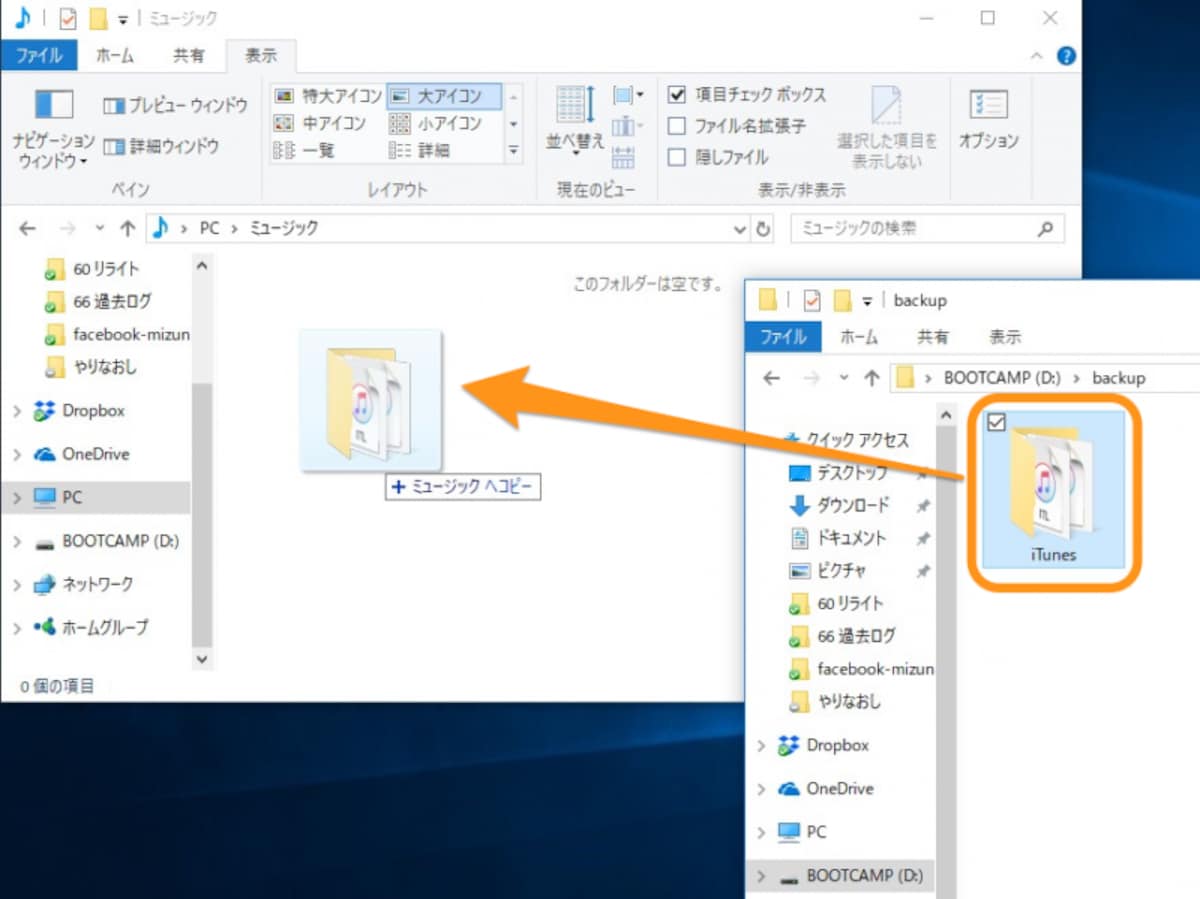Click backup breadcrumb in backup address bar
The height and width of the screenshot is (899, 1200).
[x=1118, y=378]
